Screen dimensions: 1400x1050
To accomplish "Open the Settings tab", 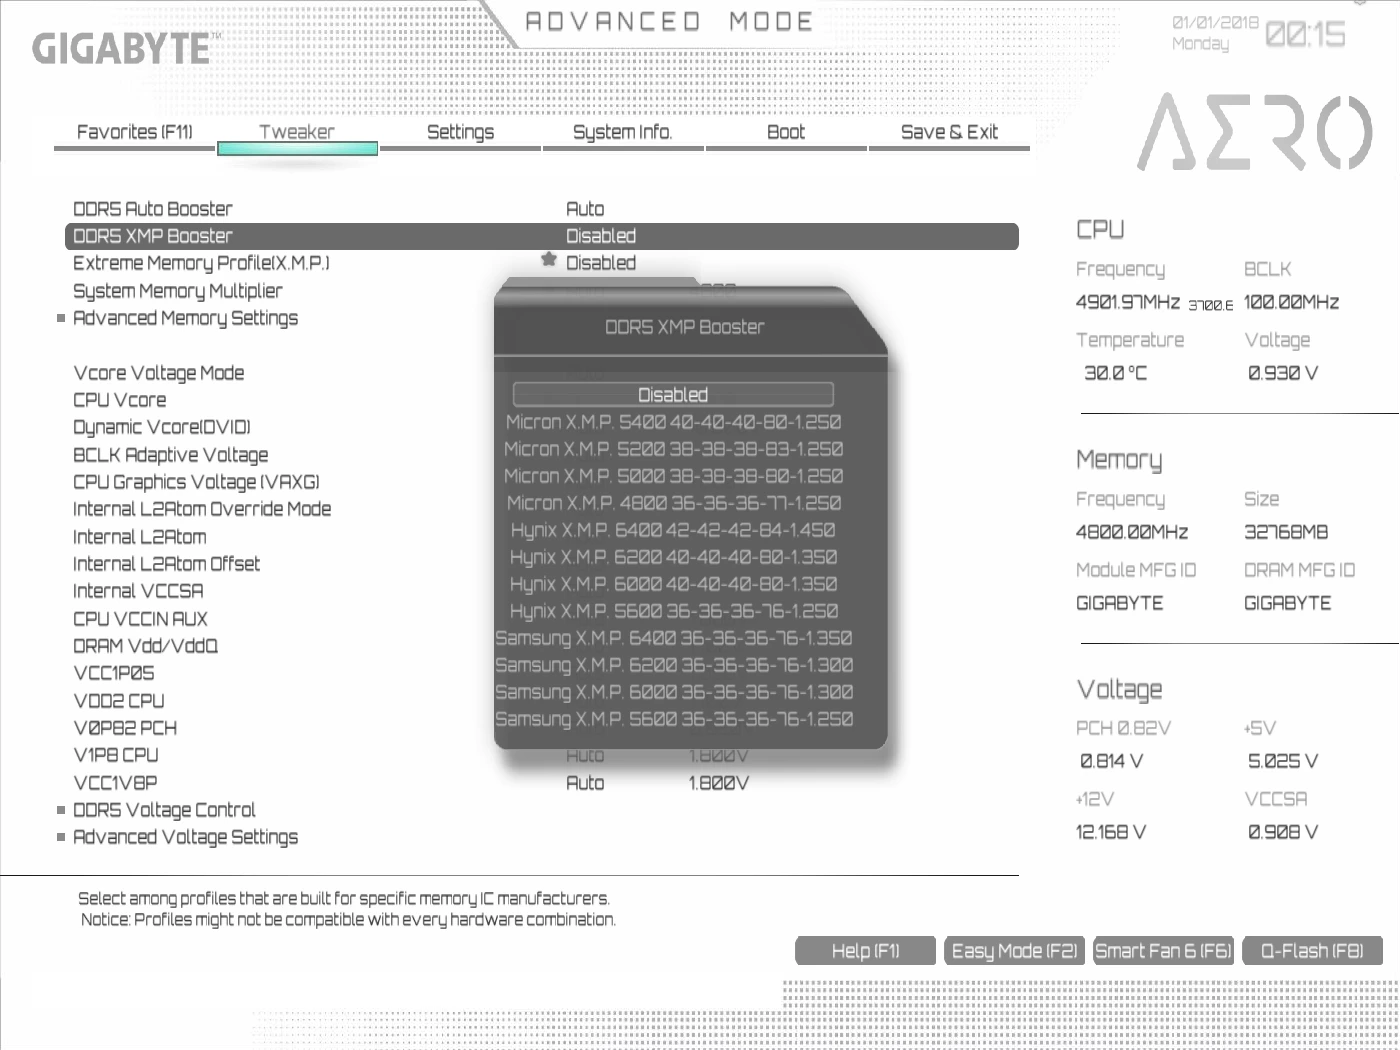I will [x=460, y=132].
